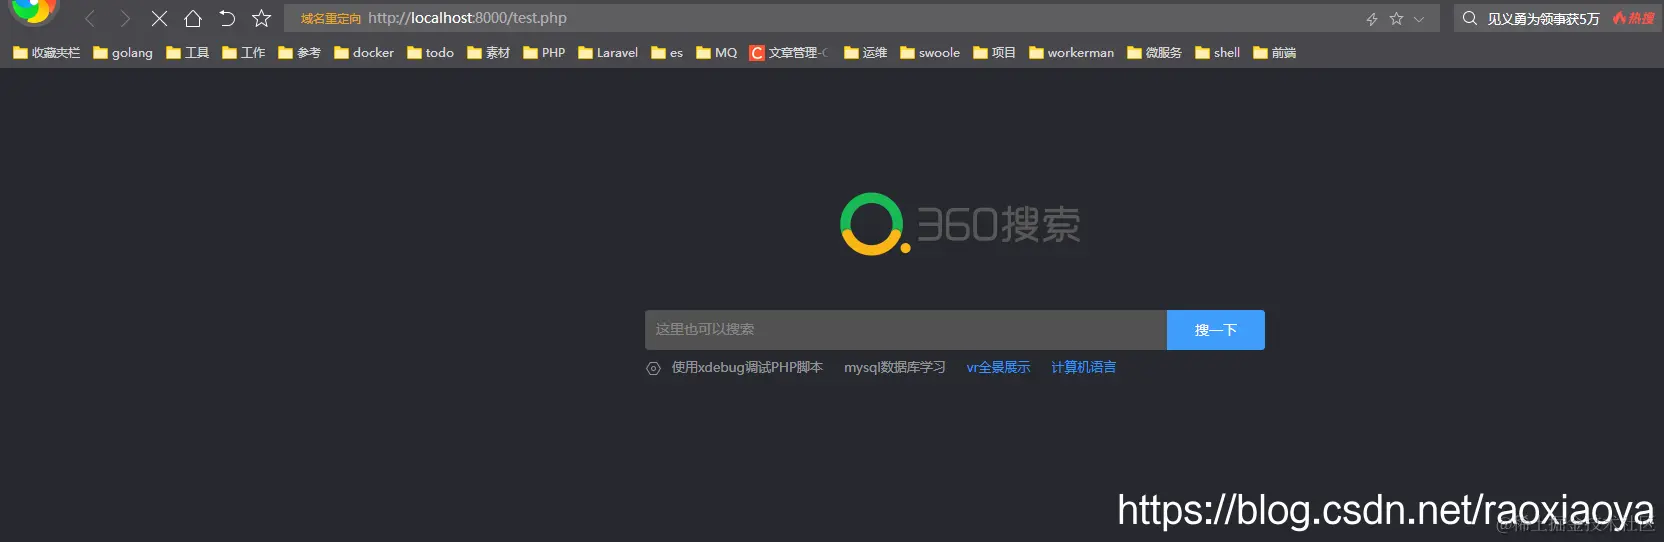Open the es bookmark folder
1664x542 pixels.
point(667,52)
